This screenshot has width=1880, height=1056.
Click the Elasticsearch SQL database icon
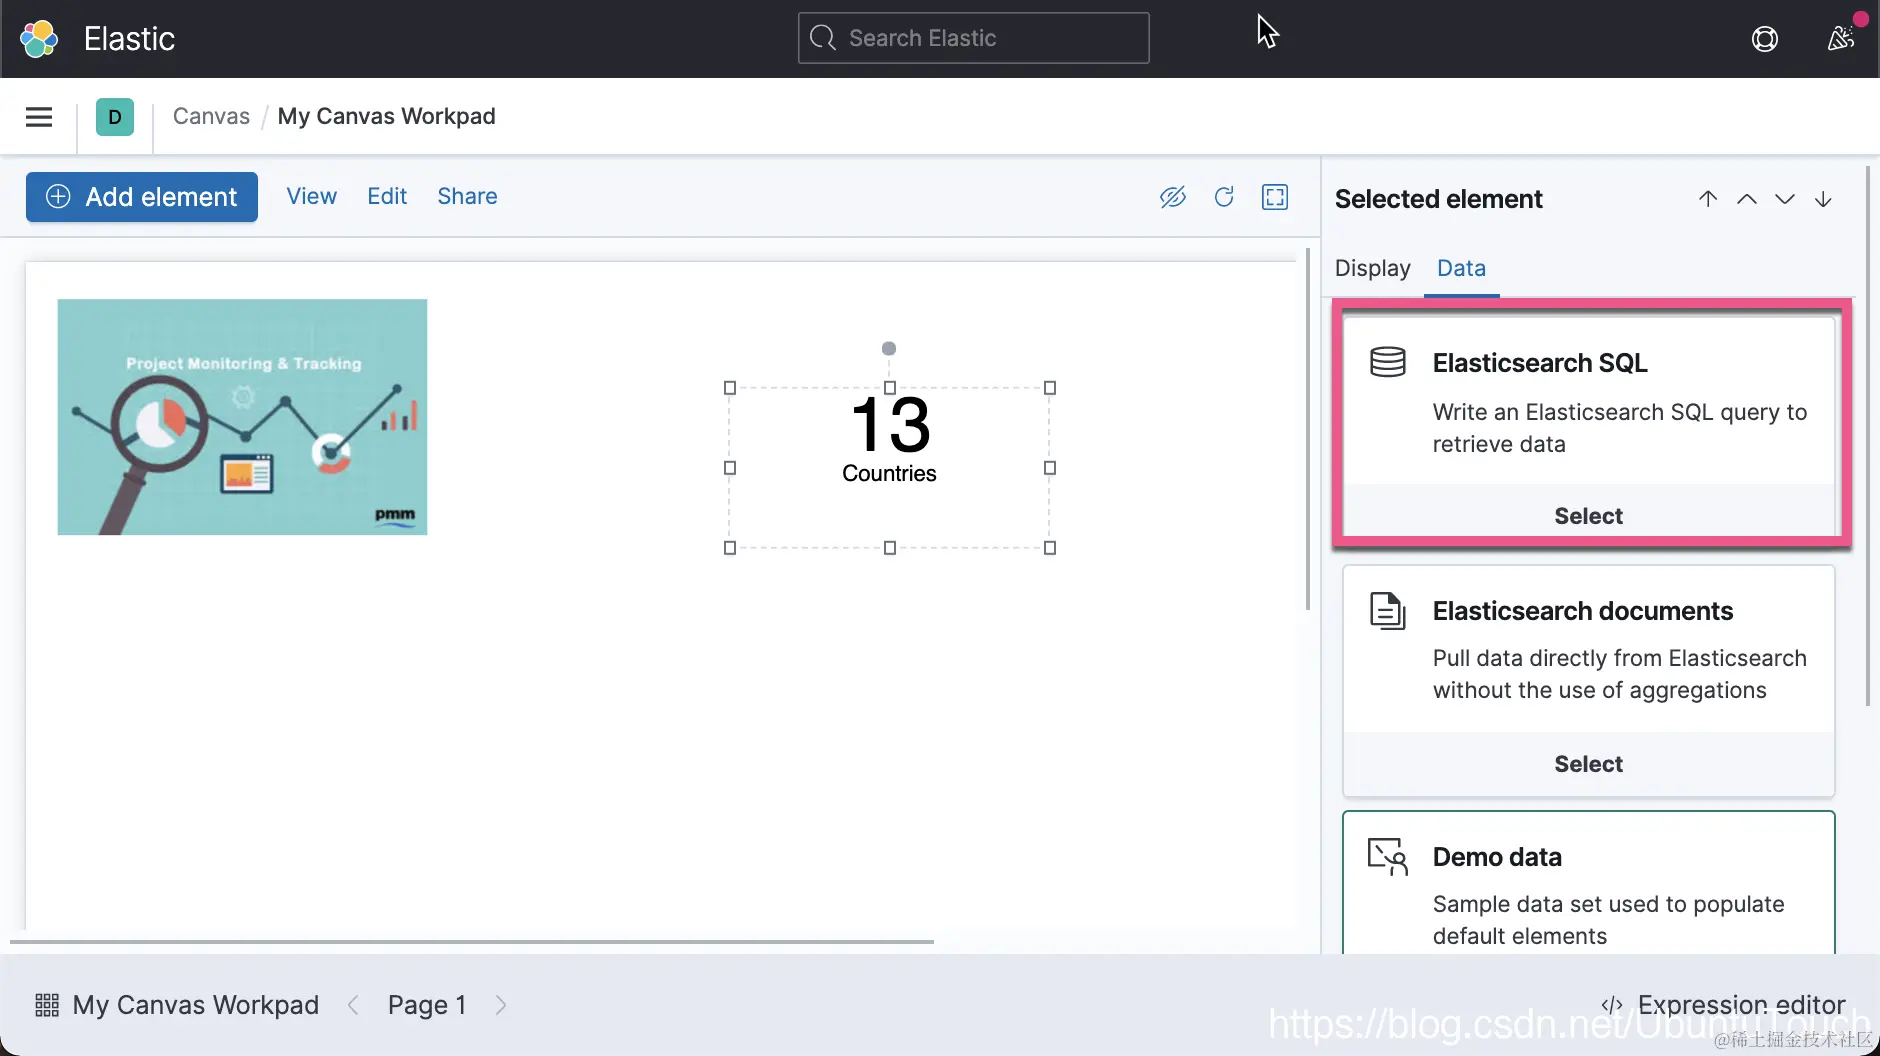pyautogui.click(x=1388, y=361)
